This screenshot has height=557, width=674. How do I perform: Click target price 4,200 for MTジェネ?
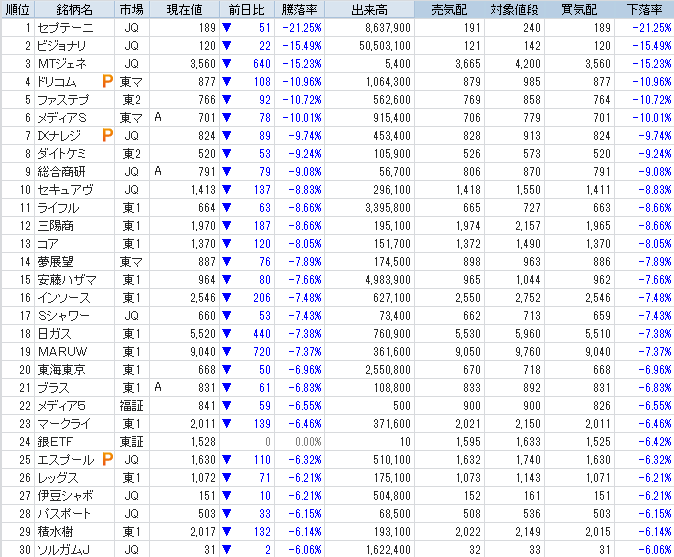point(528,64)
